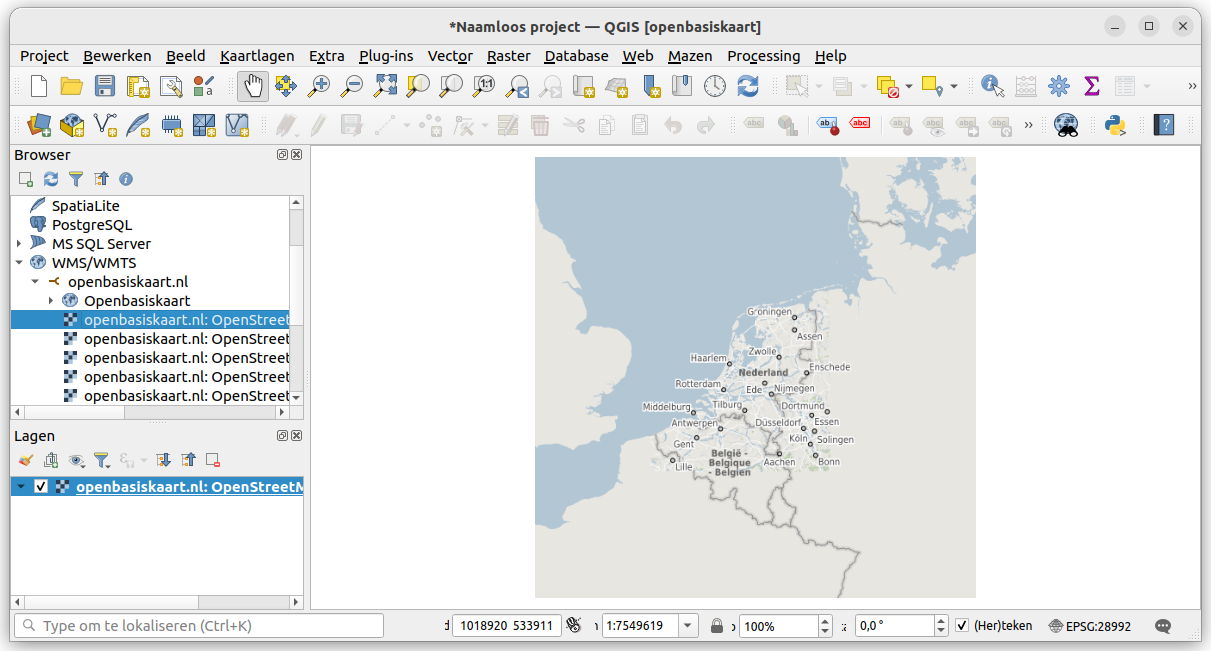Create a new project with the blank page icon
Viewport: 1211px width, 651px height.
tap(39, 86)
